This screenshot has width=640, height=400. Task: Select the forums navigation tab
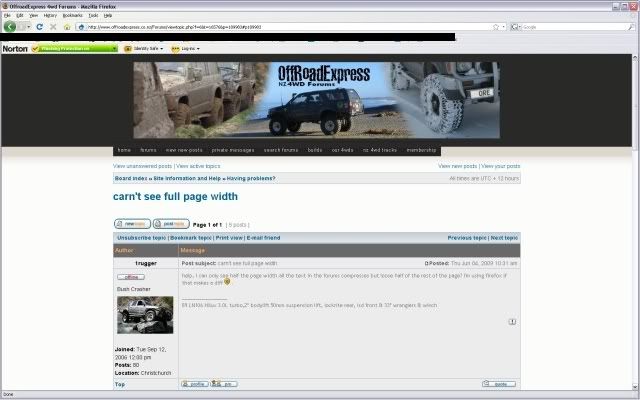pyautogui.click(x=148, y=150)
